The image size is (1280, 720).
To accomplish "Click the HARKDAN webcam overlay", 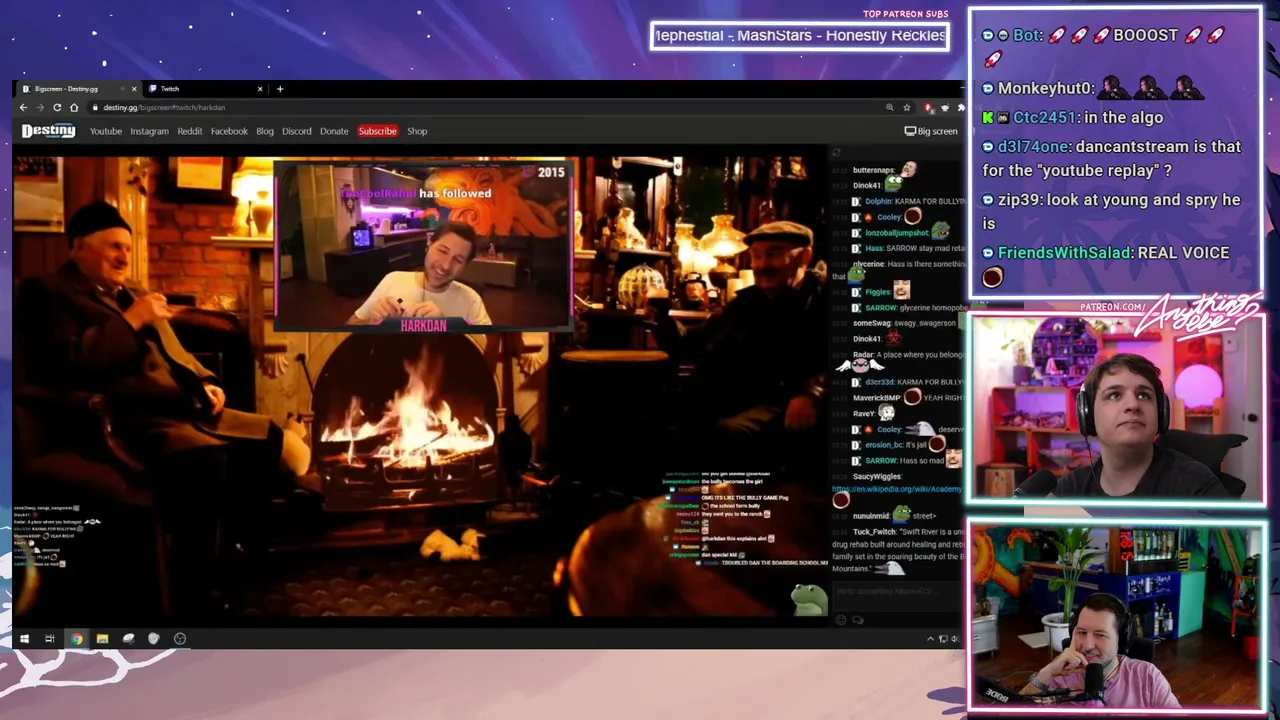I will [423, 245].
